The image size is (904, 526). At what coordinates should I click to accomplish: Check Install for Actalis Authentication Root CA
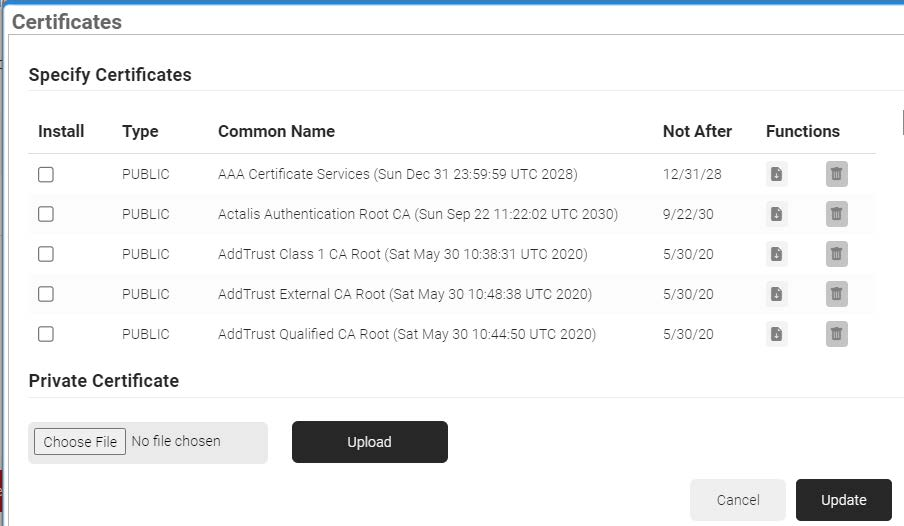click(46, 214)
